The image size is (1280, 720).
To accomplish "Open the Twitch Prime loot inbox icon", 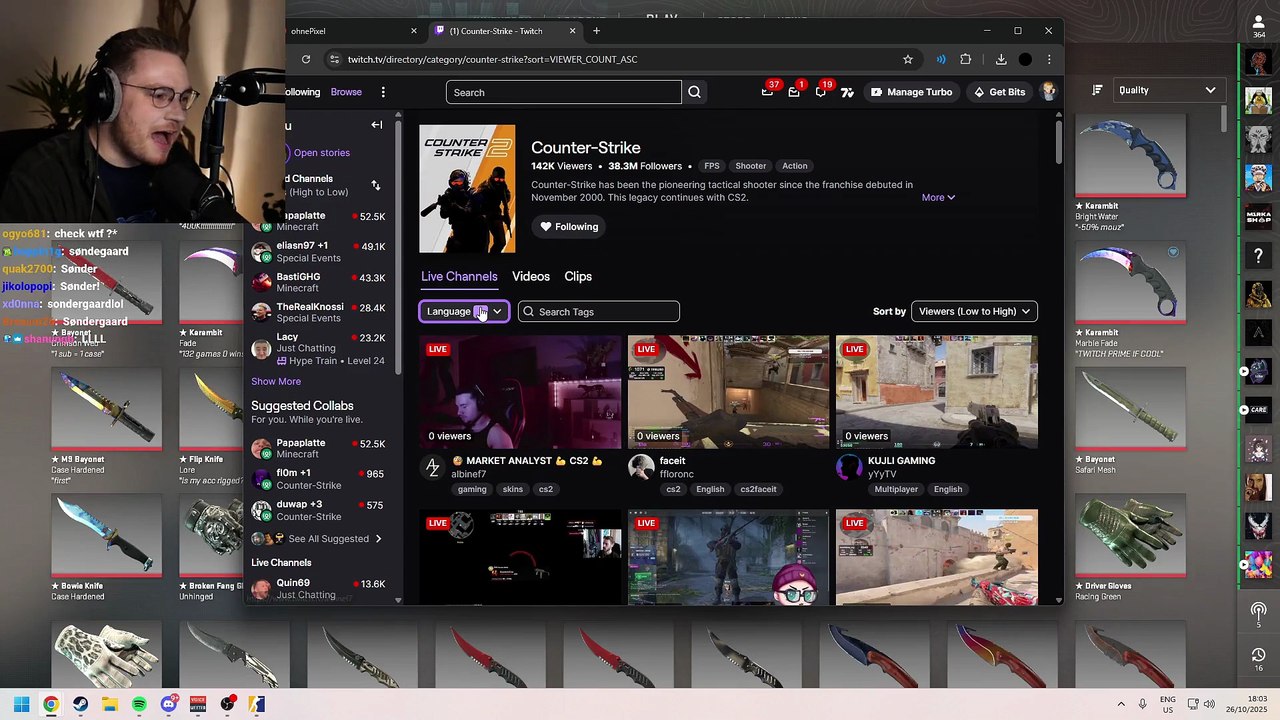I will click(767, 92).
